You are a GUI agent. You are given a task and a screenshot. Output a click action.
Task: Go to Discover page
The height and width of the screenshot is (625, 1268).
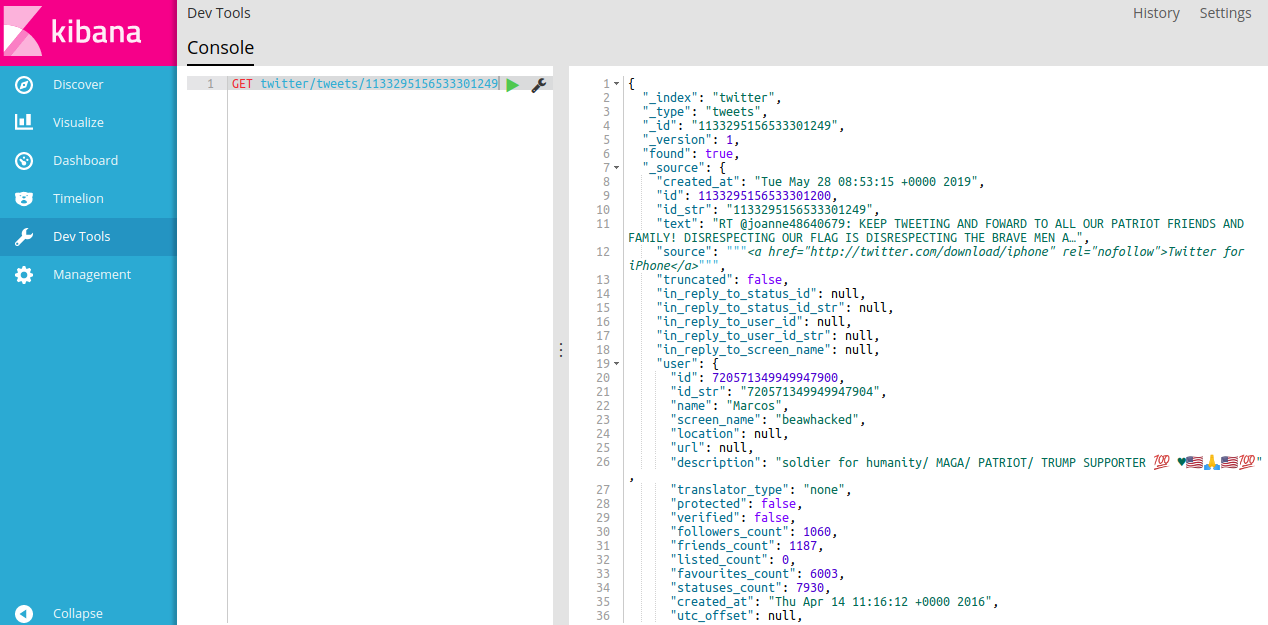tap(78, 85)
